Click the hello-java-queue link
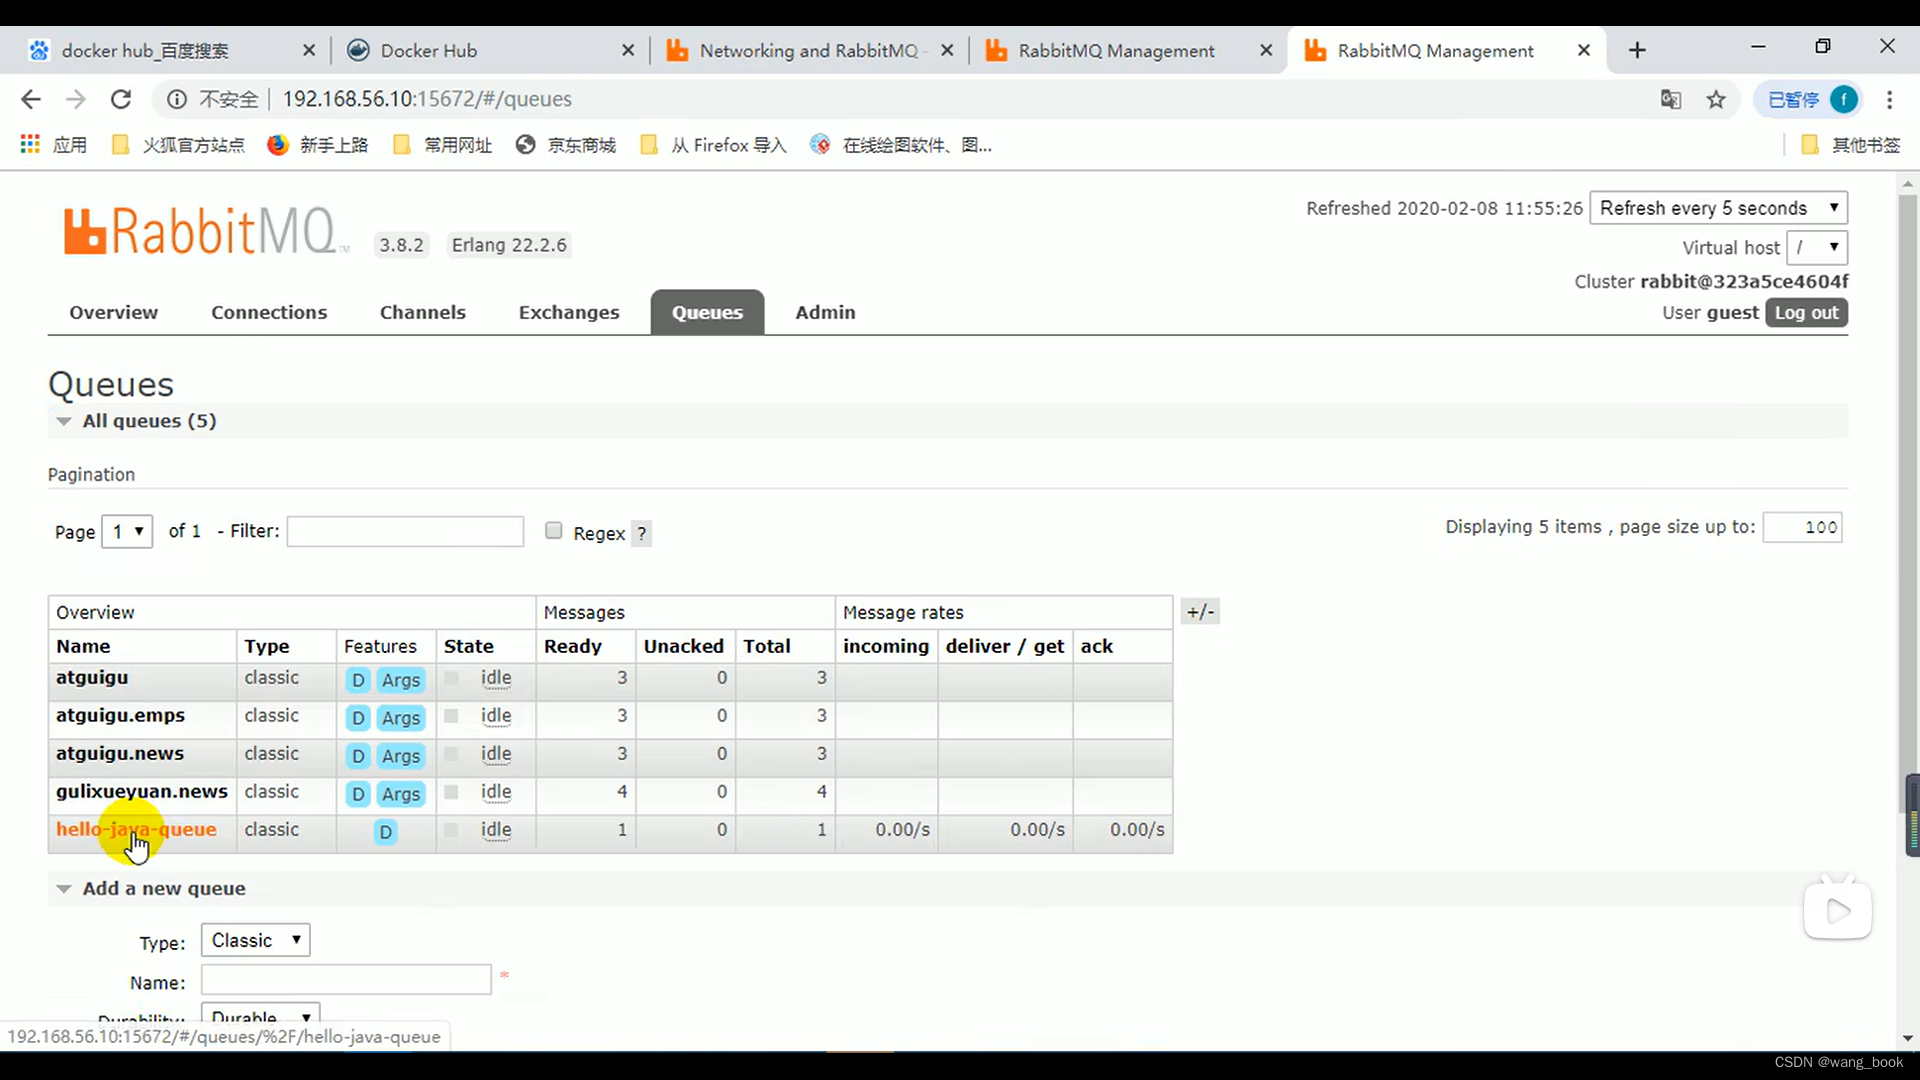Viewport: 1920px width, 1080px height. pyautogui.click(x=136, y=828)
